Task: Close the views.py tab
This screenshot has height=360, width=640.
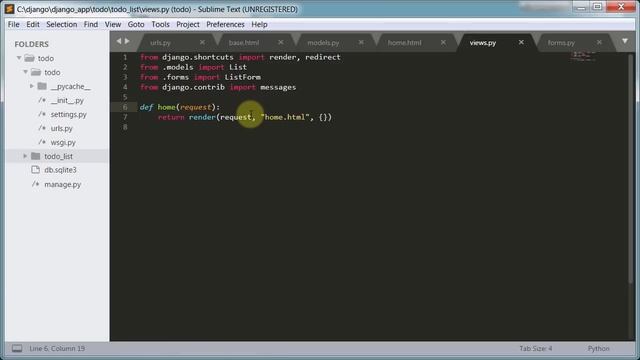Action: coord(521,42)
